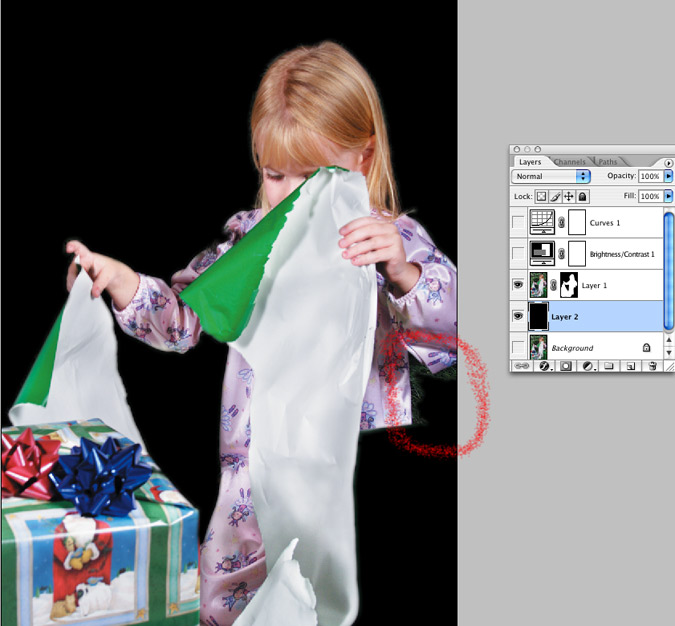Image resolution: width=675 pixels, height=626 pixels.
Task: Show the Background layer
Action: pos(518,347)
